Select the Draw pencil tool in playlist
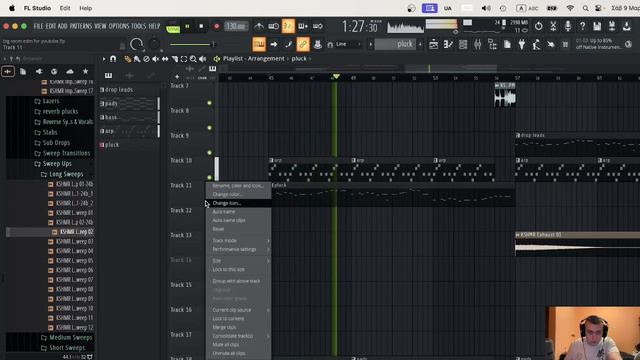The width and height of the screenshot is (640, 360). tap(128, 59)
